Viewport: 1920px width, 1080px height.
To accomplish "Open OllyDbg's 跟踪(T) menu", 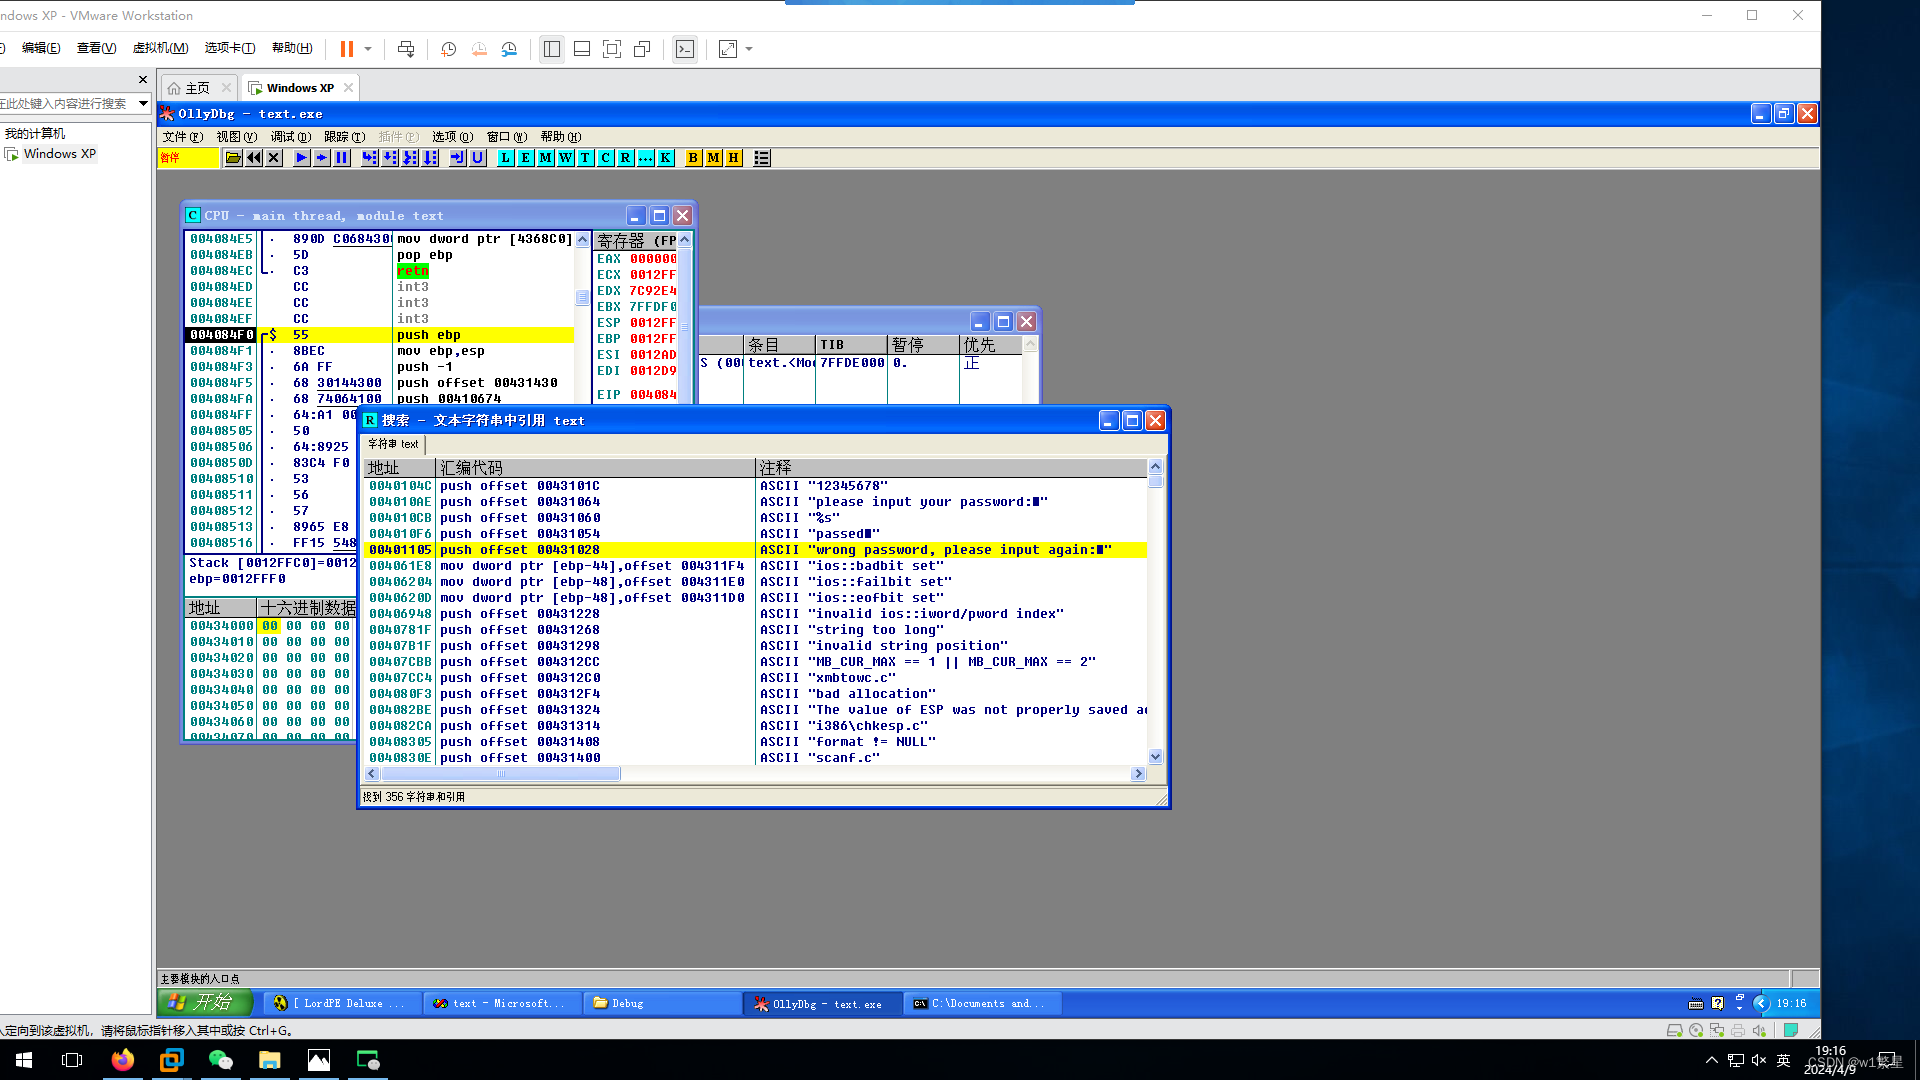I will click(x=345, y=137).
